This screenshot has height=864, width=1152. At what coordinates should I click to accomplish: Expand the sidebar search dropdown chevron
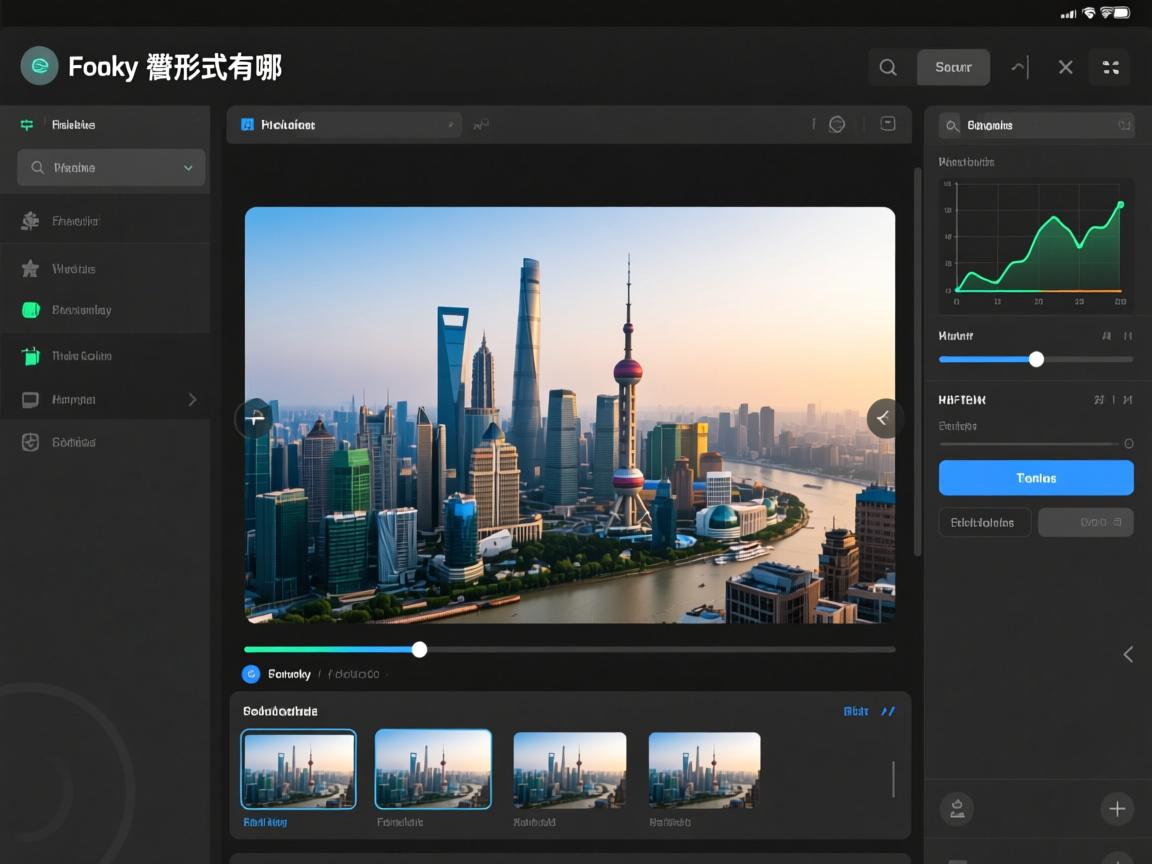[x=187, y=167]
